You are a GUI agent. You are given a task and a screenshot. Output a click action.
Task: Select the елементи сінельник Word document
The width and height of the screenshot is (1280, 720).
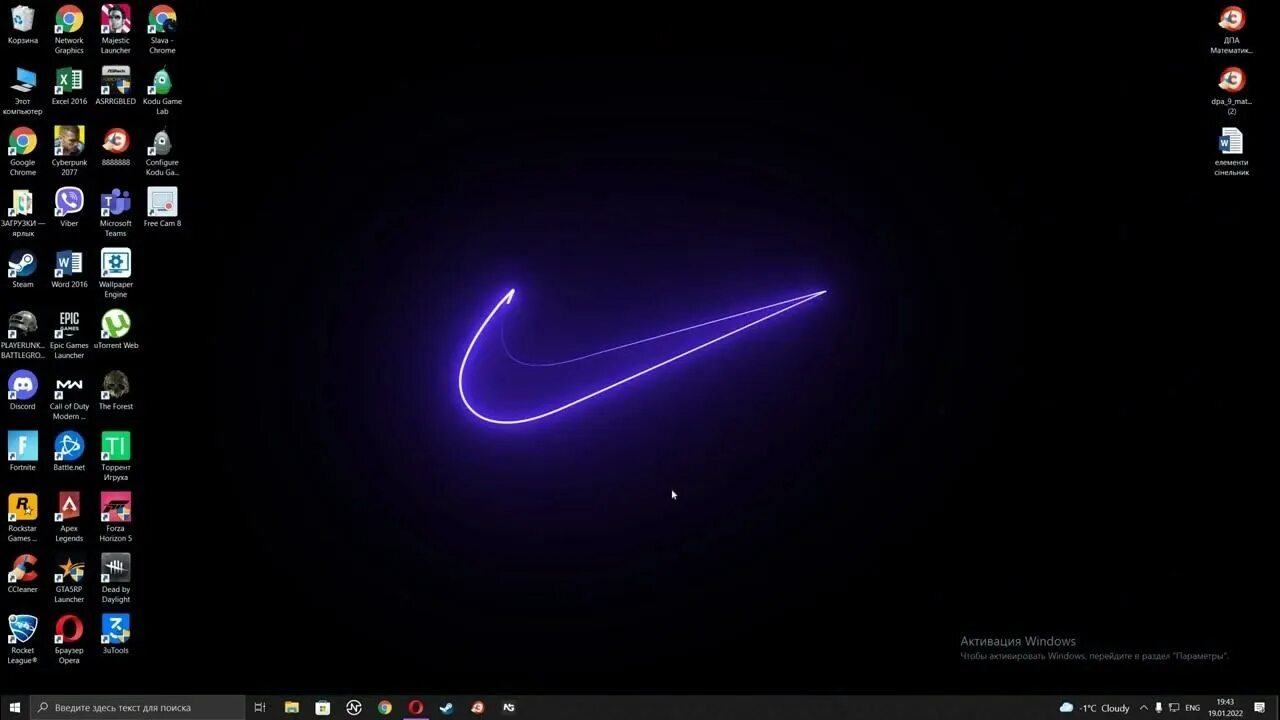point(1231,152)
